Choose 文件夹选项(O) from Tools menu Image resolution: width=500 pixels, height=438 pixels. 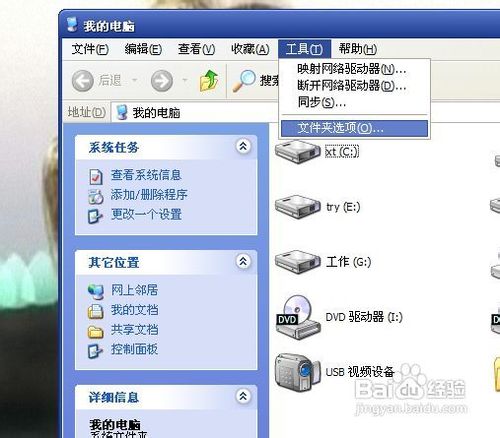tap(354, 128)
